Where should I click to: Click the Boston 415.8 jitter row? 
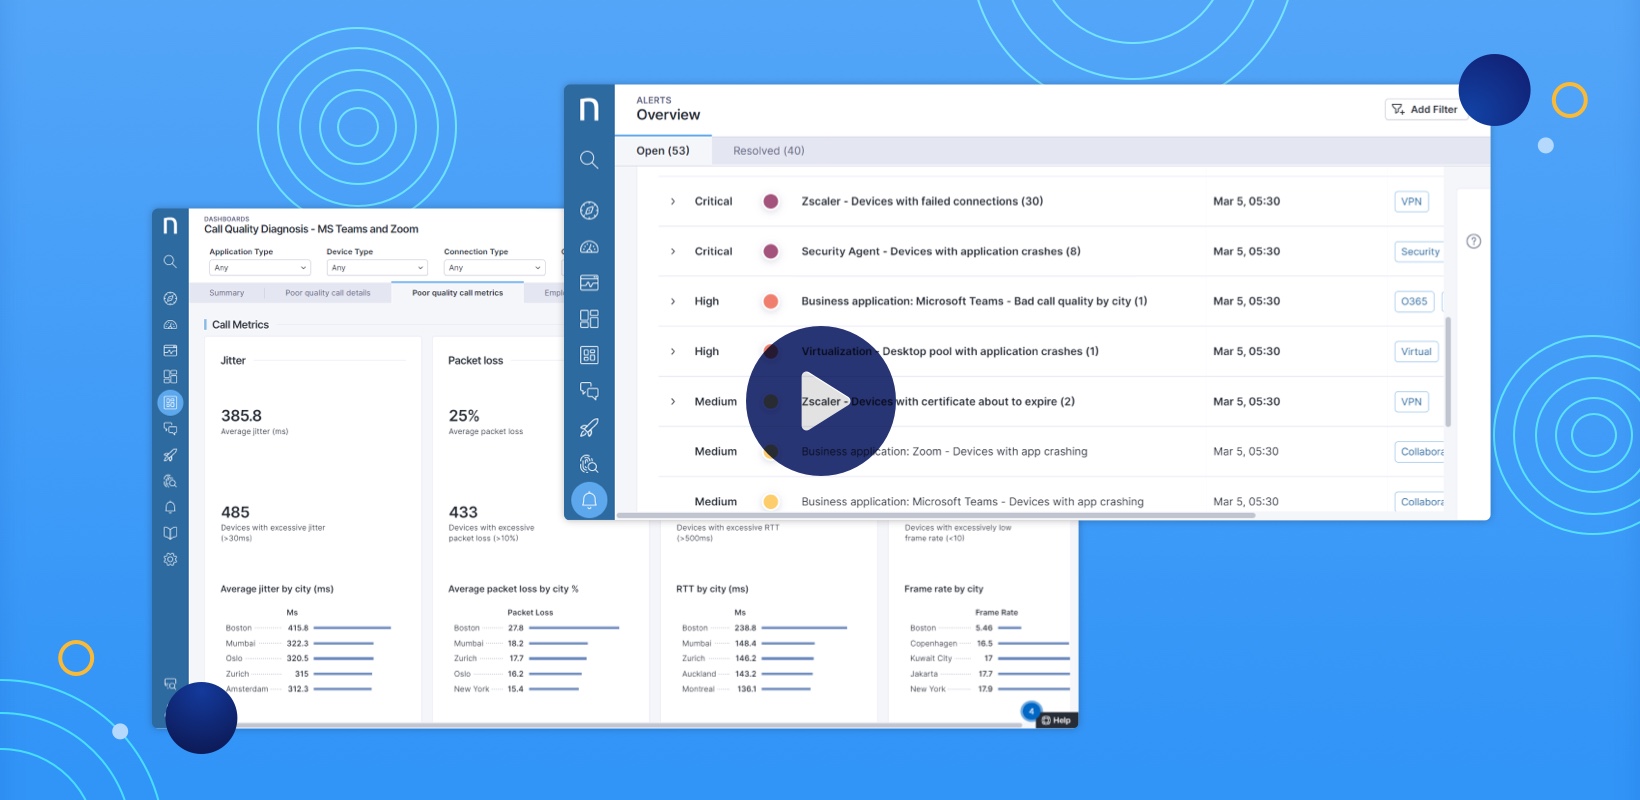click(308, 628)
